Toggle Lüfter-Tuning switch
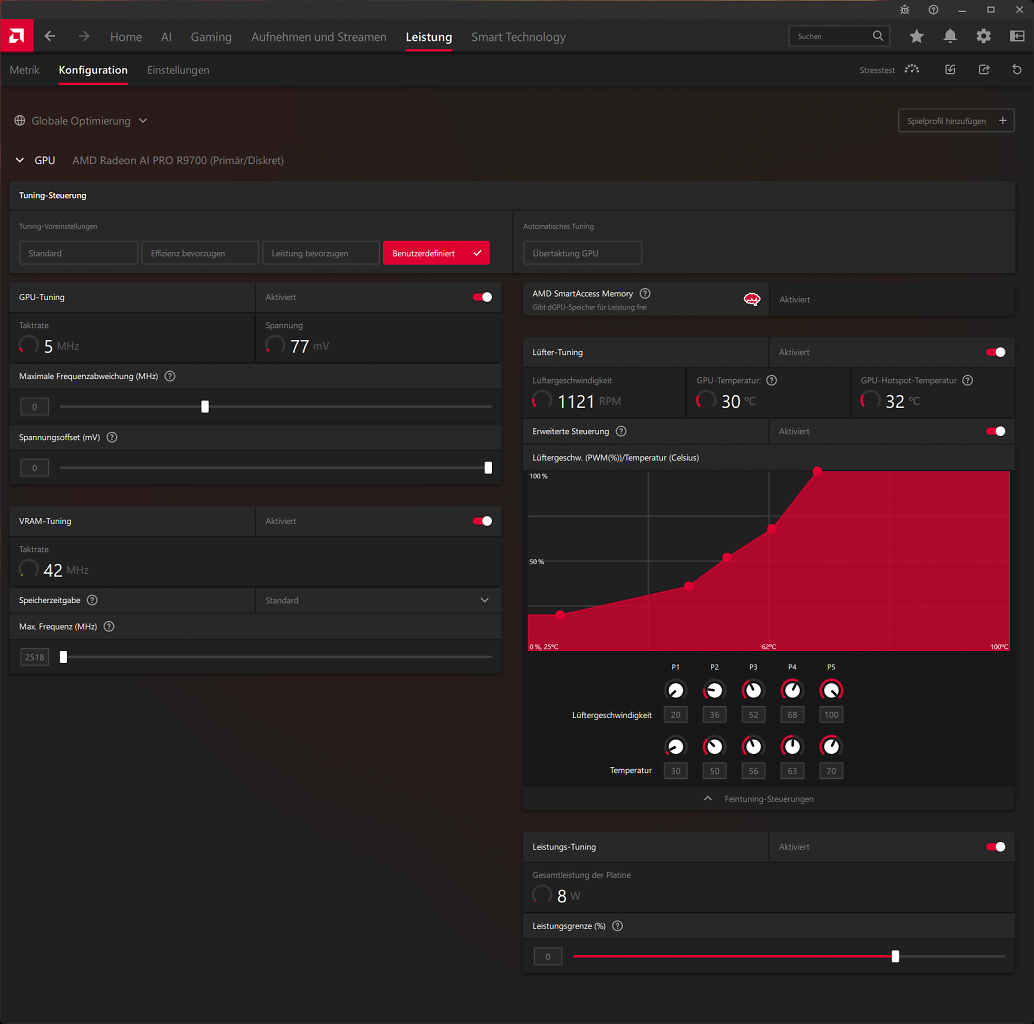The height and width of the screenshot is (1024, 1034). (x=996, y=352)
